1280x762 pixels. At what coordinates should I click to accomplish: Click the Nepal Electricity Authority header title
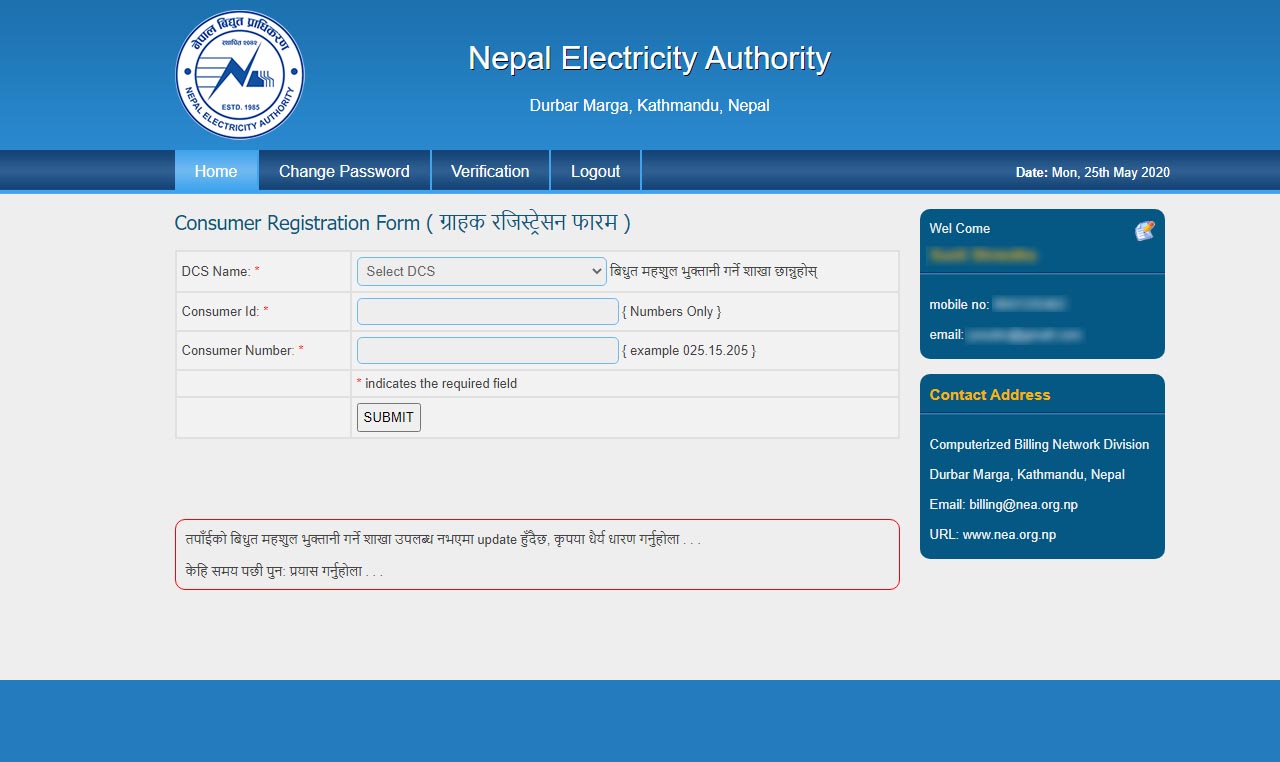tap(649, 58)
